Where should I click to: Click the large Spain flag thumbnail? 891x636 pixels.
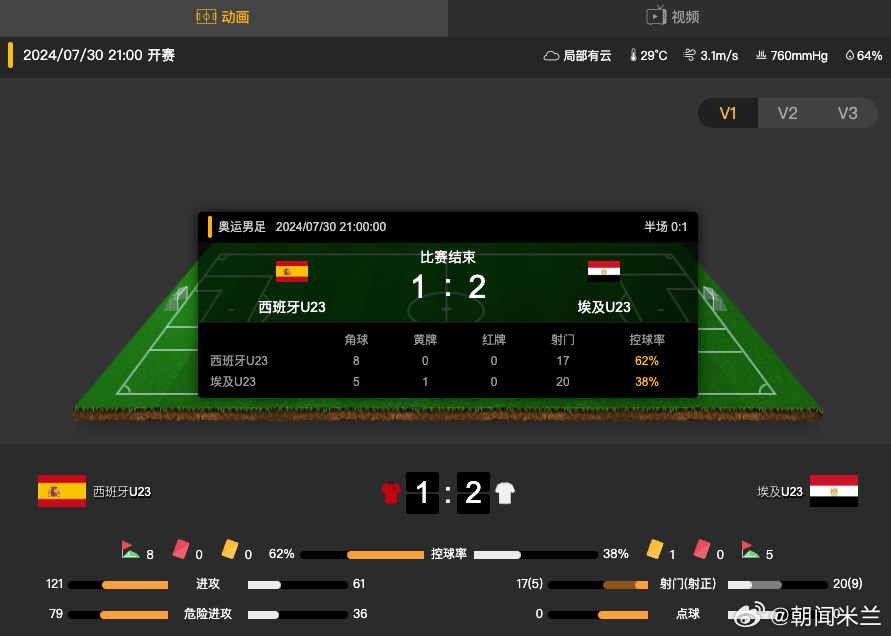tap(62, 491)
